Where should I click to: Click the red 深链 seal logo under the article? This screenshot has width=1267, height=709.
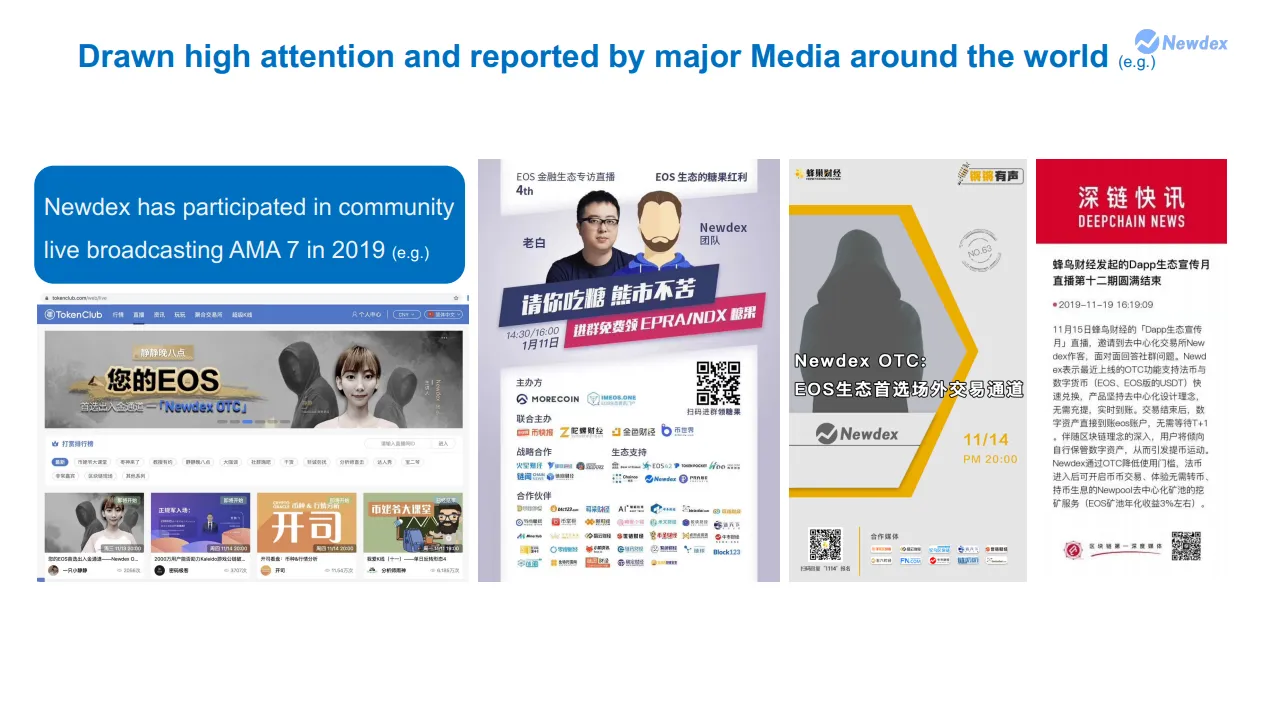pos(1074,548)
